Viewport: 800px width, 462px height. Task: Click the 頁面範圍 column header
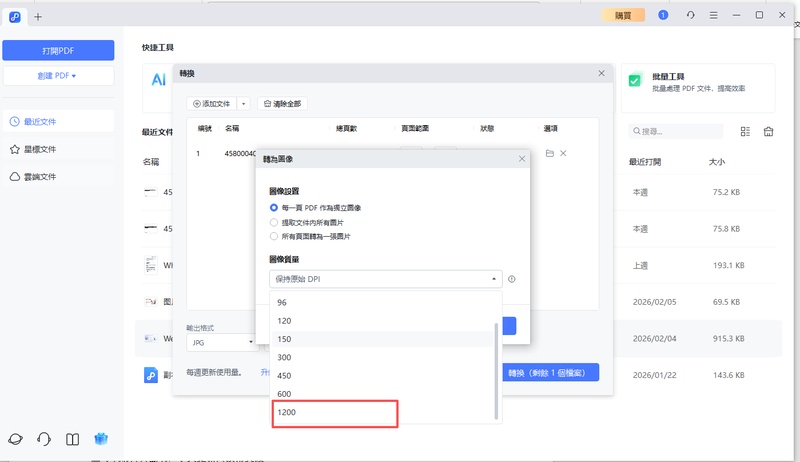[415, 129]
